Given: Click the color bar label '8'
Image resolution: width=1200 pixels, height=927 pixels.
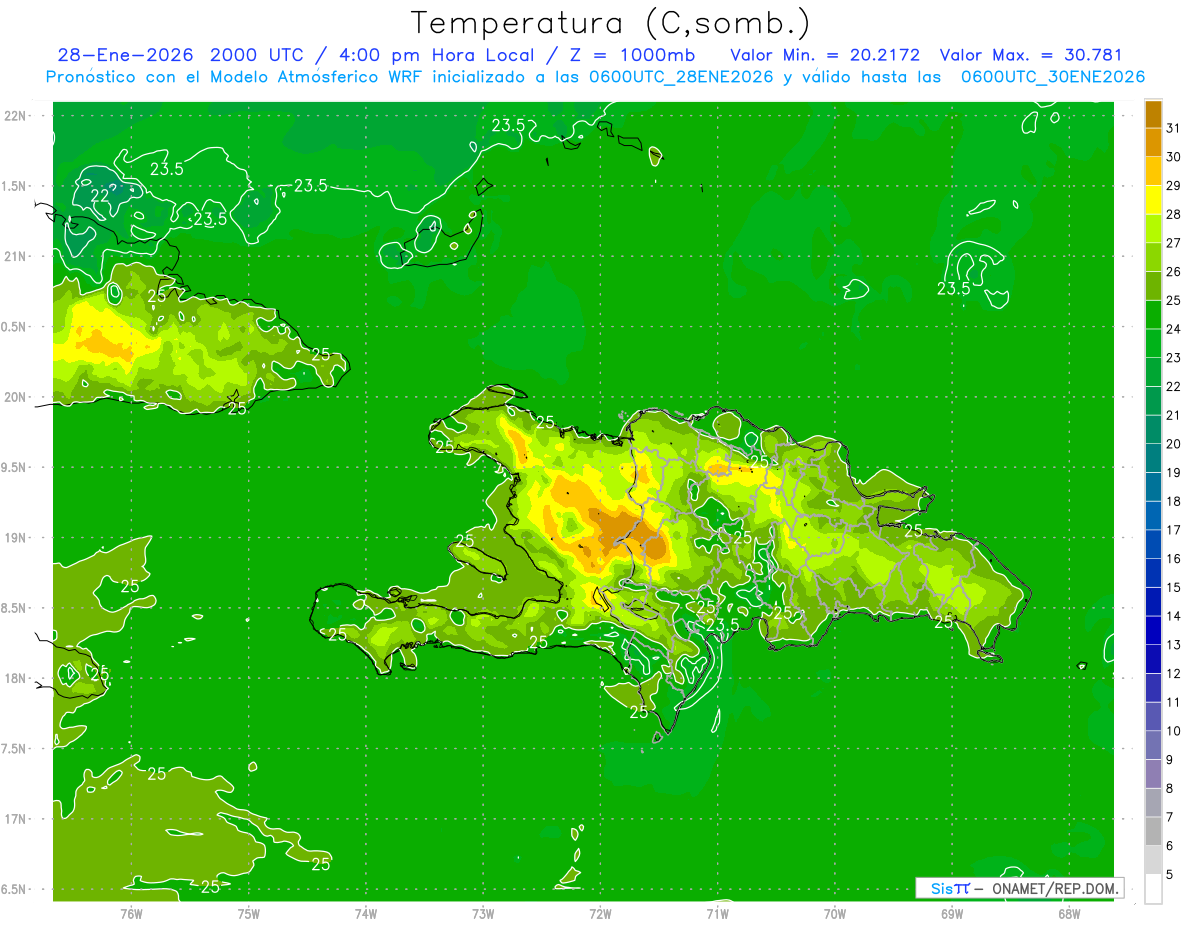Looking at the screenshot, I should 1170,789.
